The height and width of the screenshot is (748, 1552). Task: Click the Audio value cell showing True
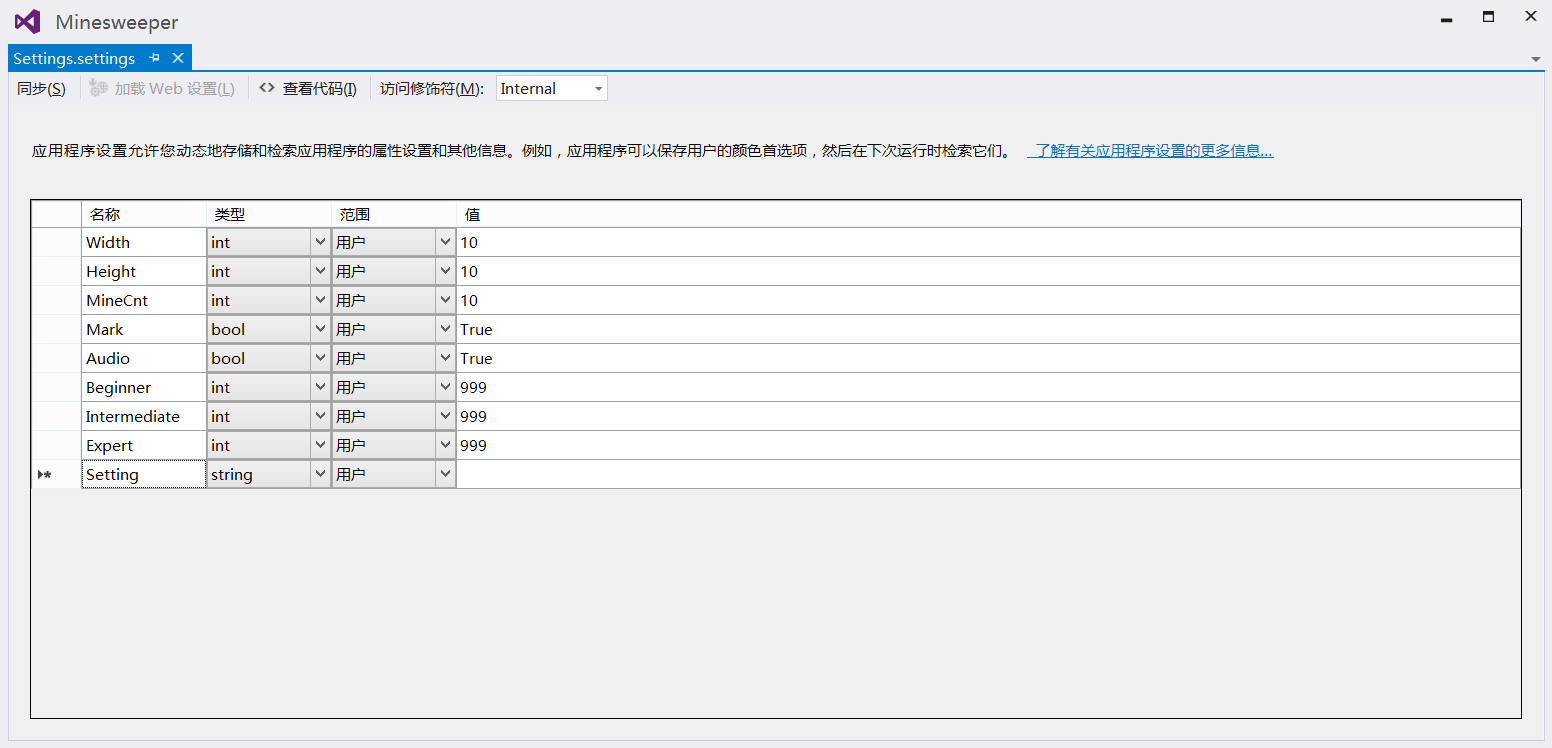tap(988, 358)
